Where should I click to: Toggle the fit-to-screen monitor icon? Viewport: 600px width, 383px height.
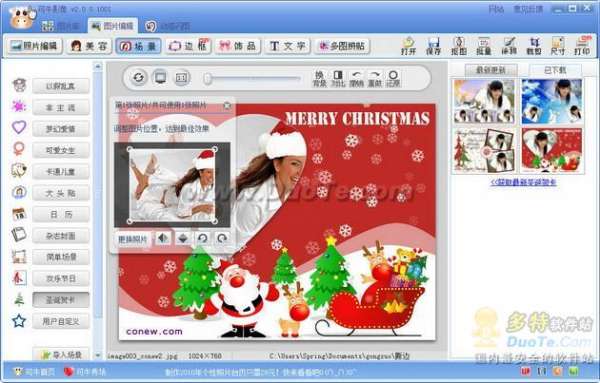160,78
